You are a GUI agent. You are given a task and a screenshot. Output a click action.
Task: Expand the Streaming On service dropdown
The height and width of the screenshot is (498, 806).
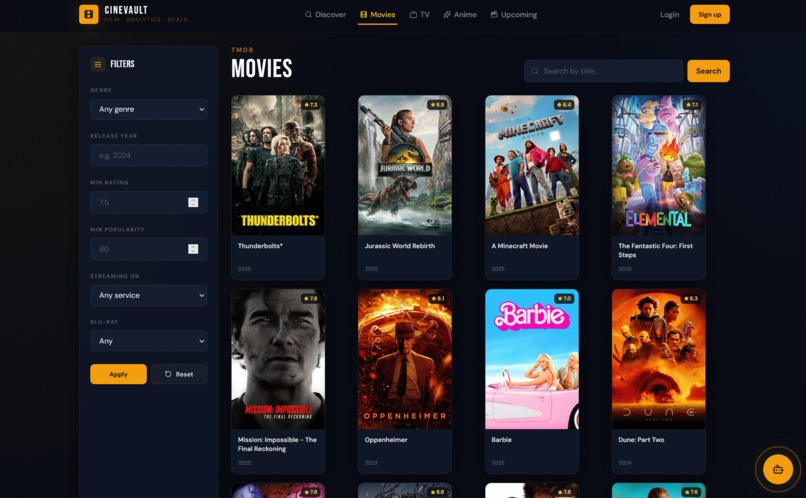tap(149, 295)
